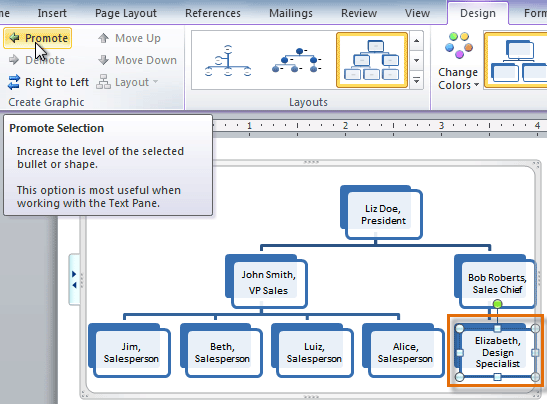Select the John Smith, VP Sales box
Viewport: 547px width, 404px height.
coord(267,282)
